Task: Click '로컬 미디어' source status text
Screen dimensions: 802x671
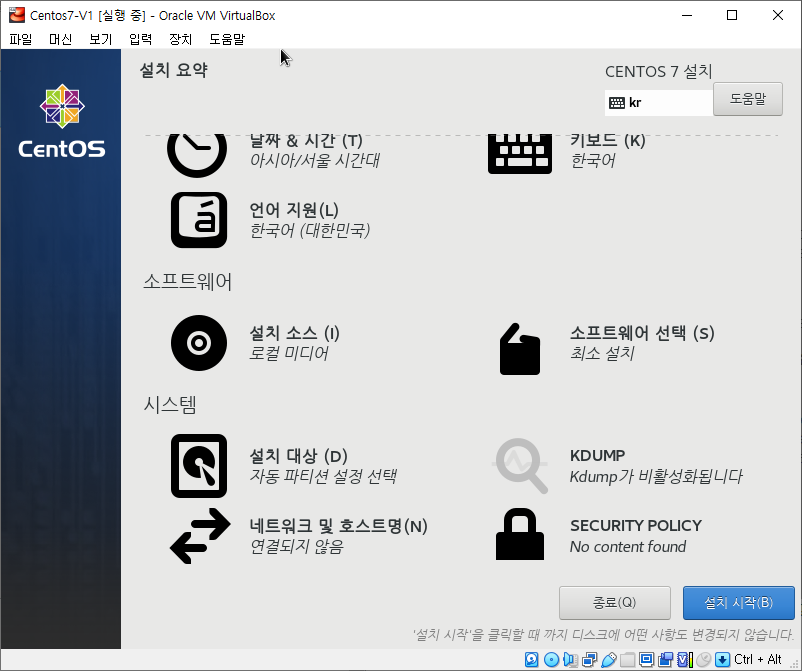Action: (x=288, y=353)
